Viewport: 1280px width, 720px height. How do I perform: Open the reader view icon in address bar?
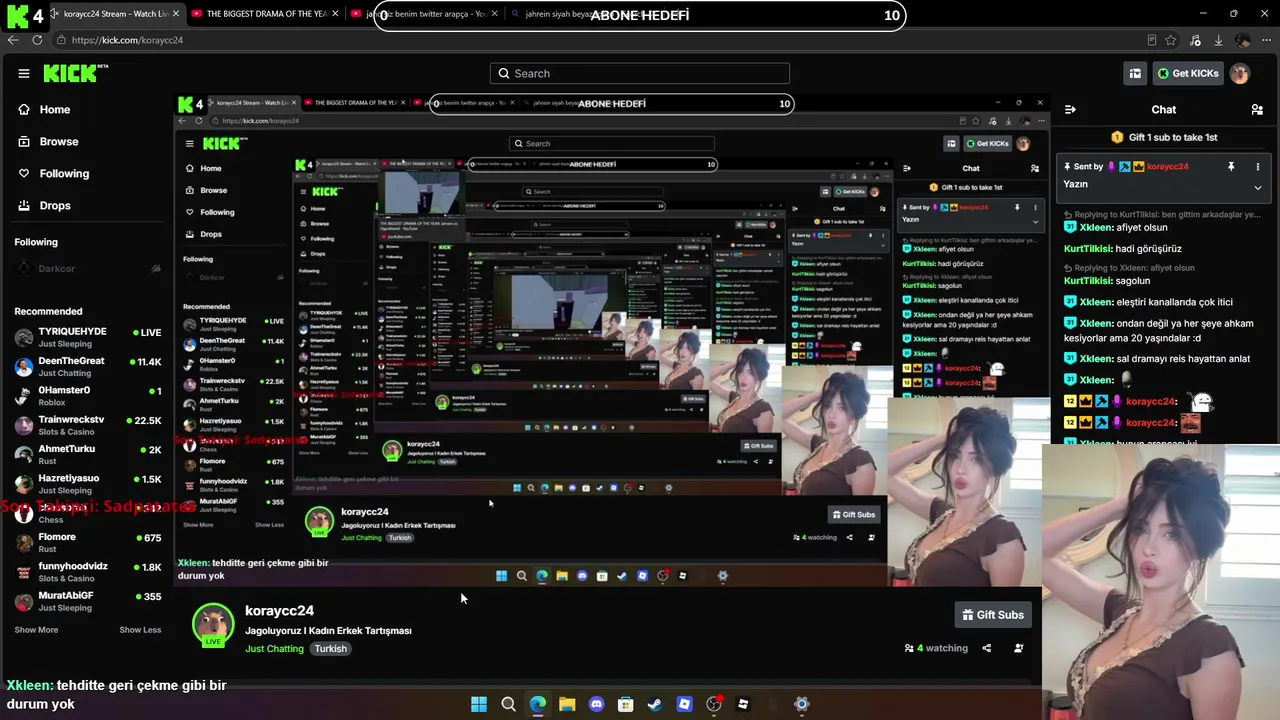(1152, 40)
